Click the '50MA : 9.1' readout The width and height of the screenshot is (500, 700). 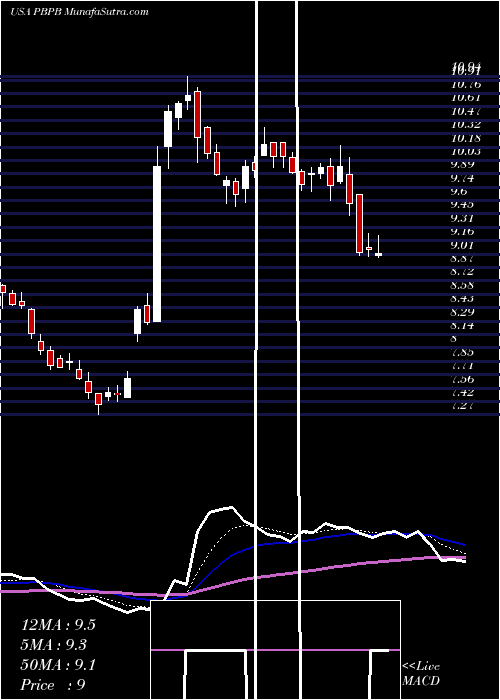click(x=58, y=665)
